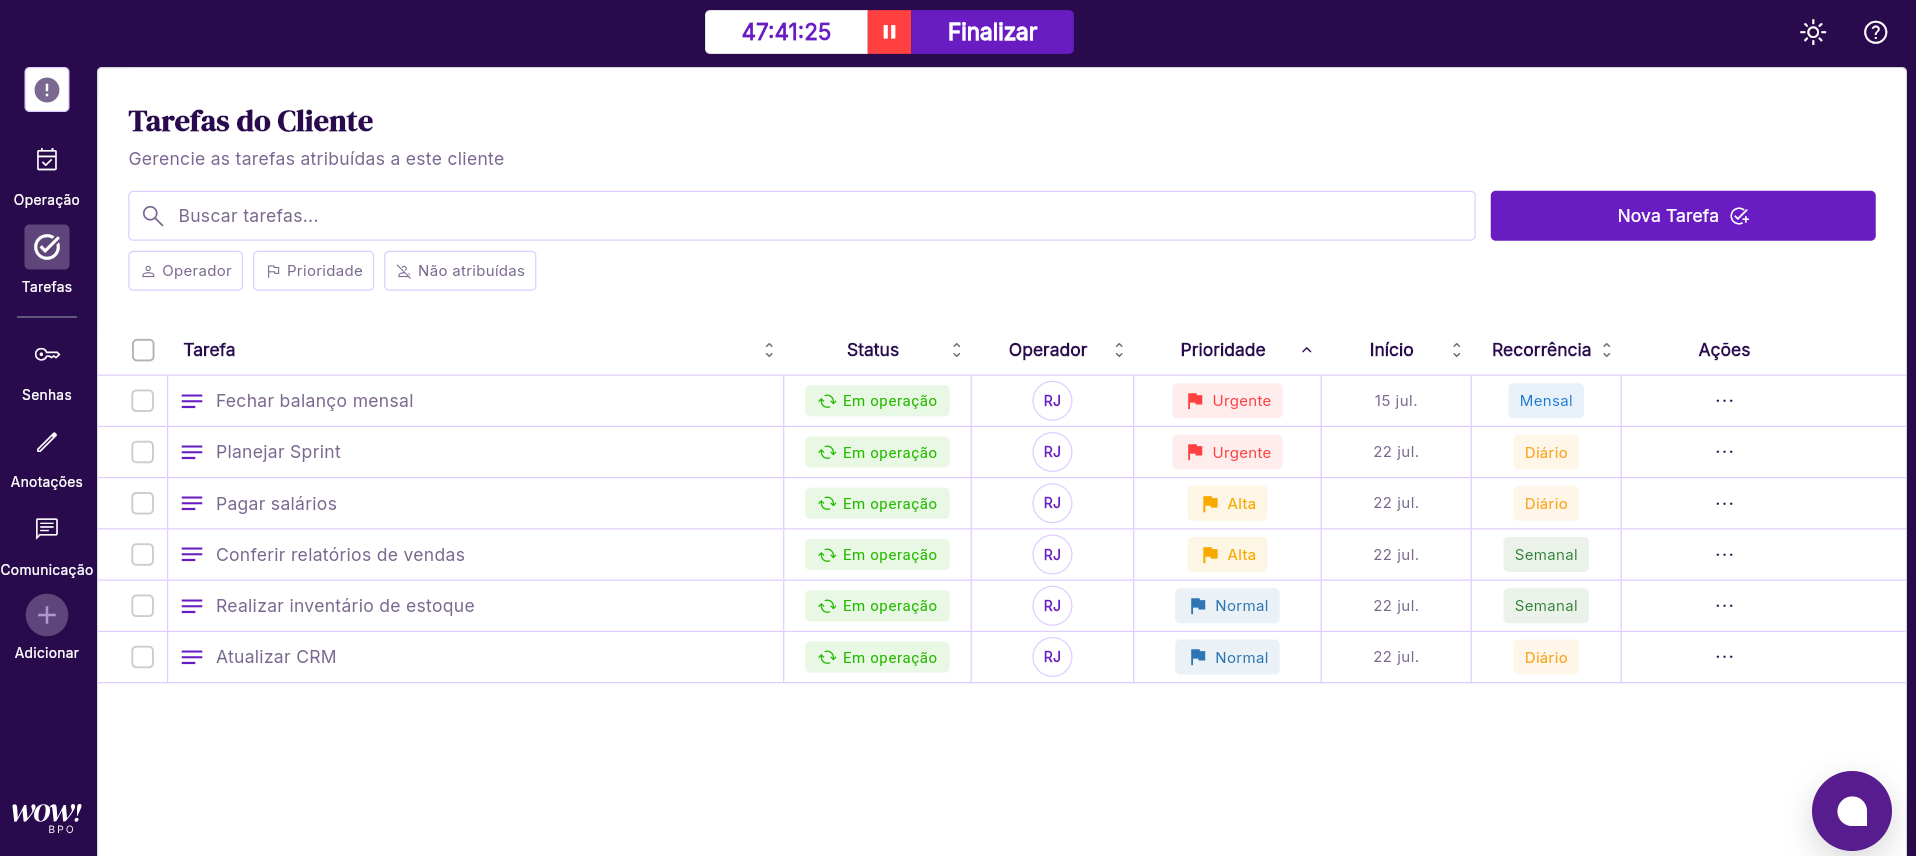Click the alert icon at sidebar top
The width and height of the screenshot is (1916, 856).
[x=47, y=90]
